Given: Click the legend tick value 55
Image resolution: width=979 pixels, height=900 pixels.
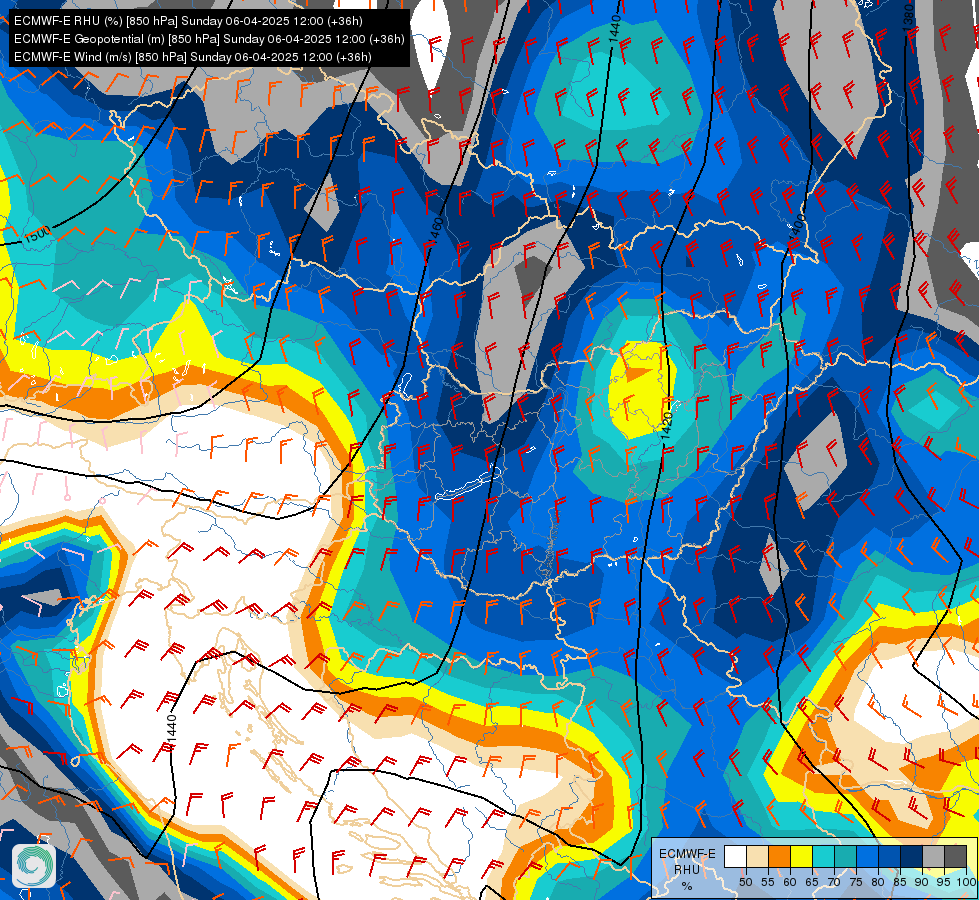Looking at the screenshot, I should click(768, 882).
